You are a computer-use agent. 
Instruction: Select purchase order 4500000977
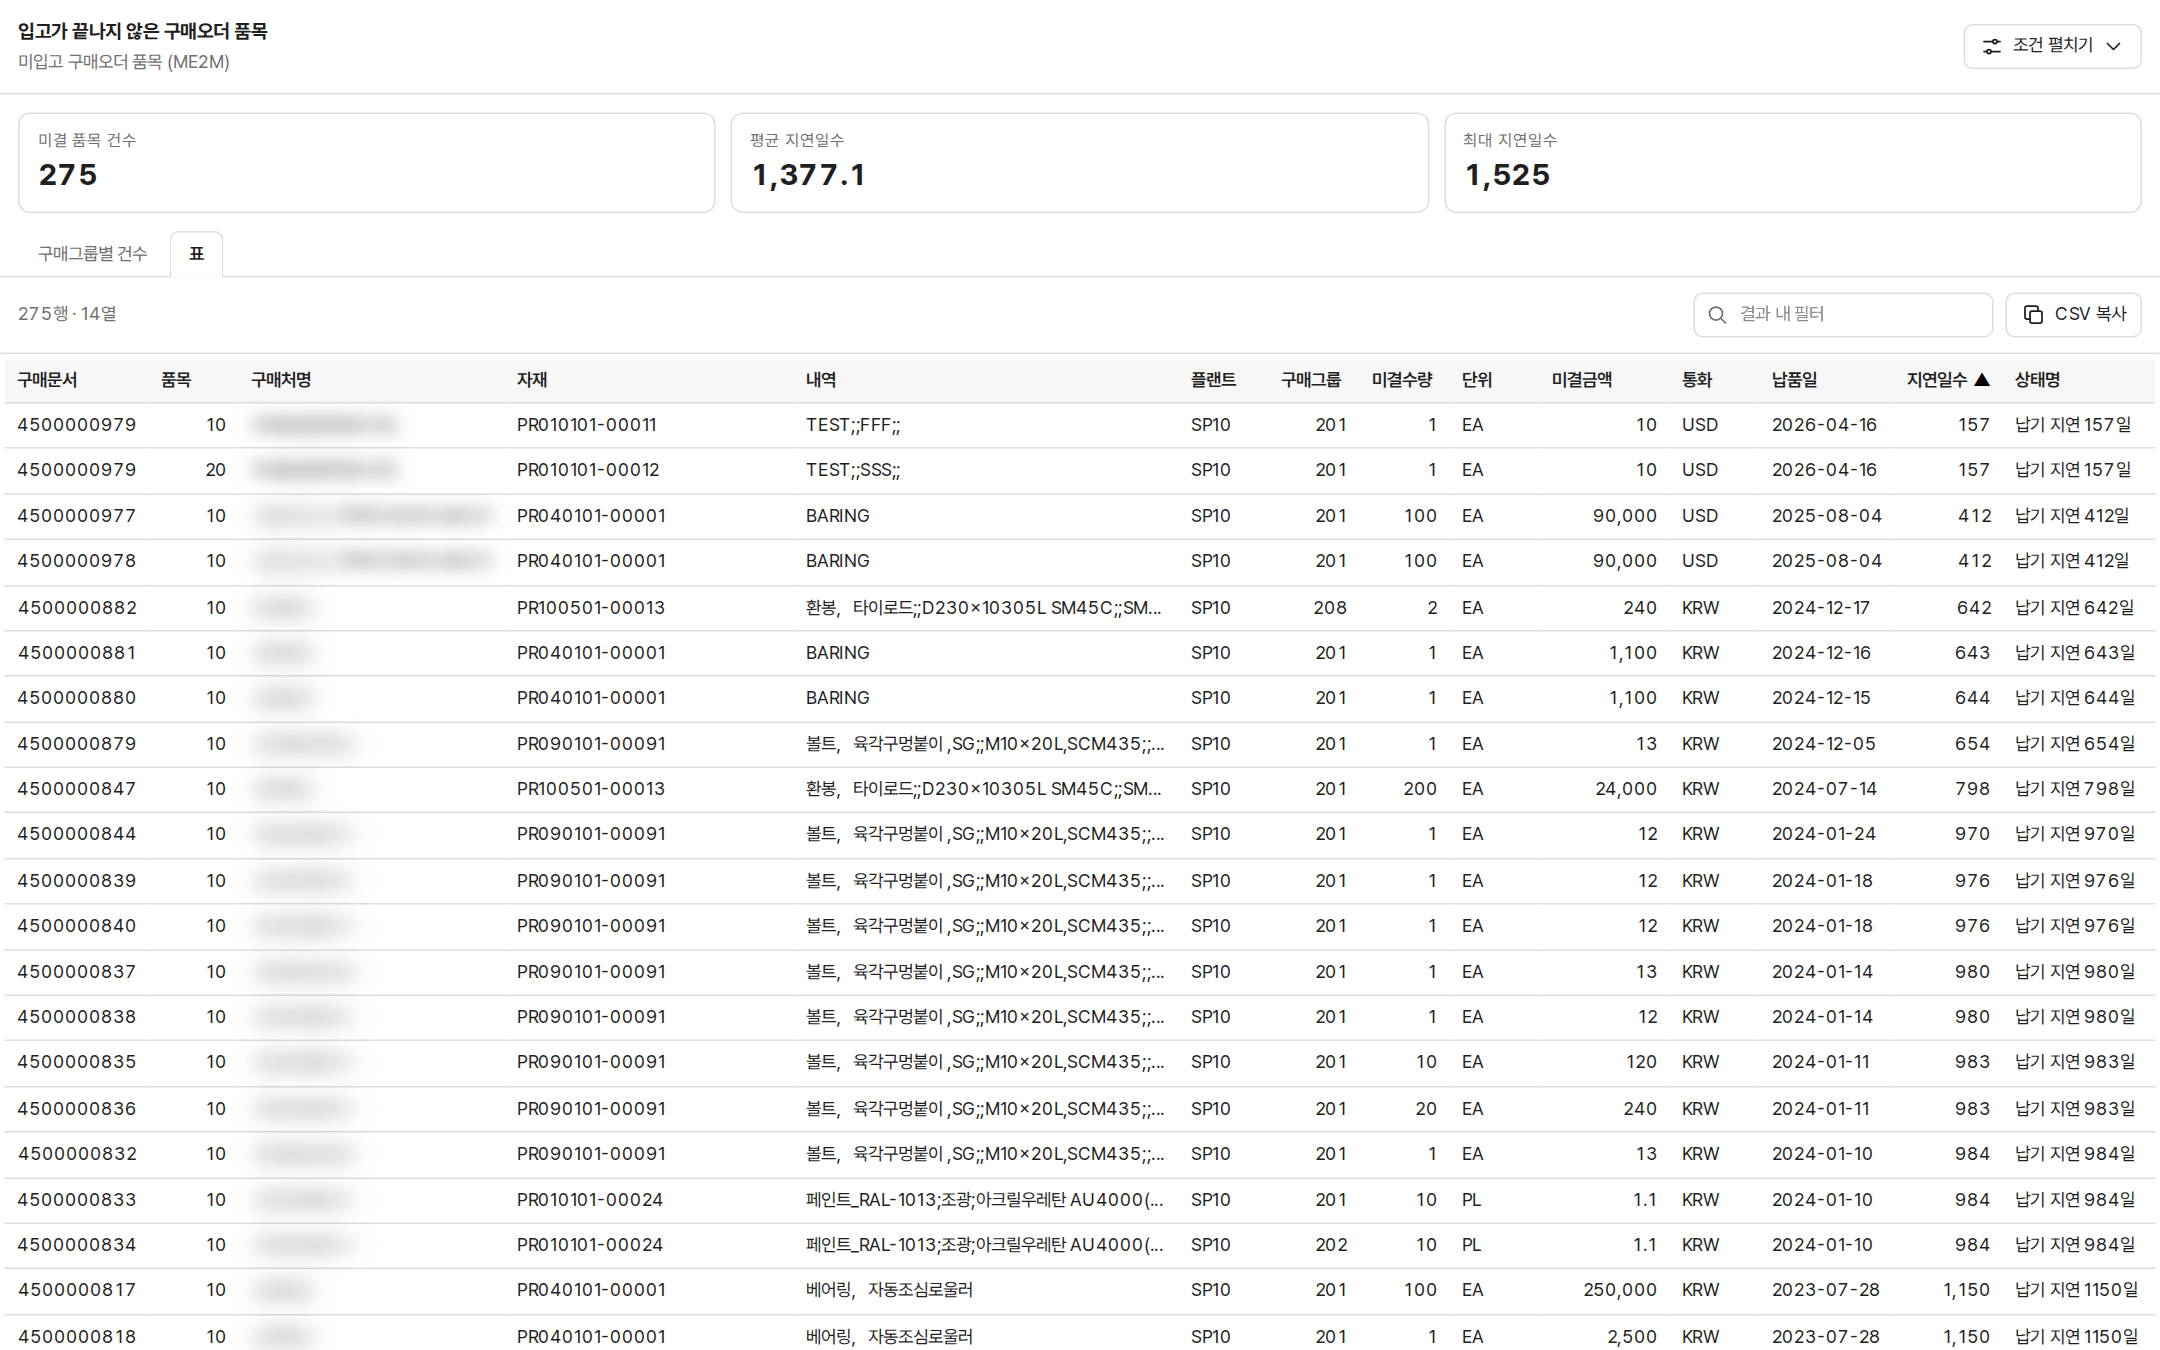[x=77, y=516]
